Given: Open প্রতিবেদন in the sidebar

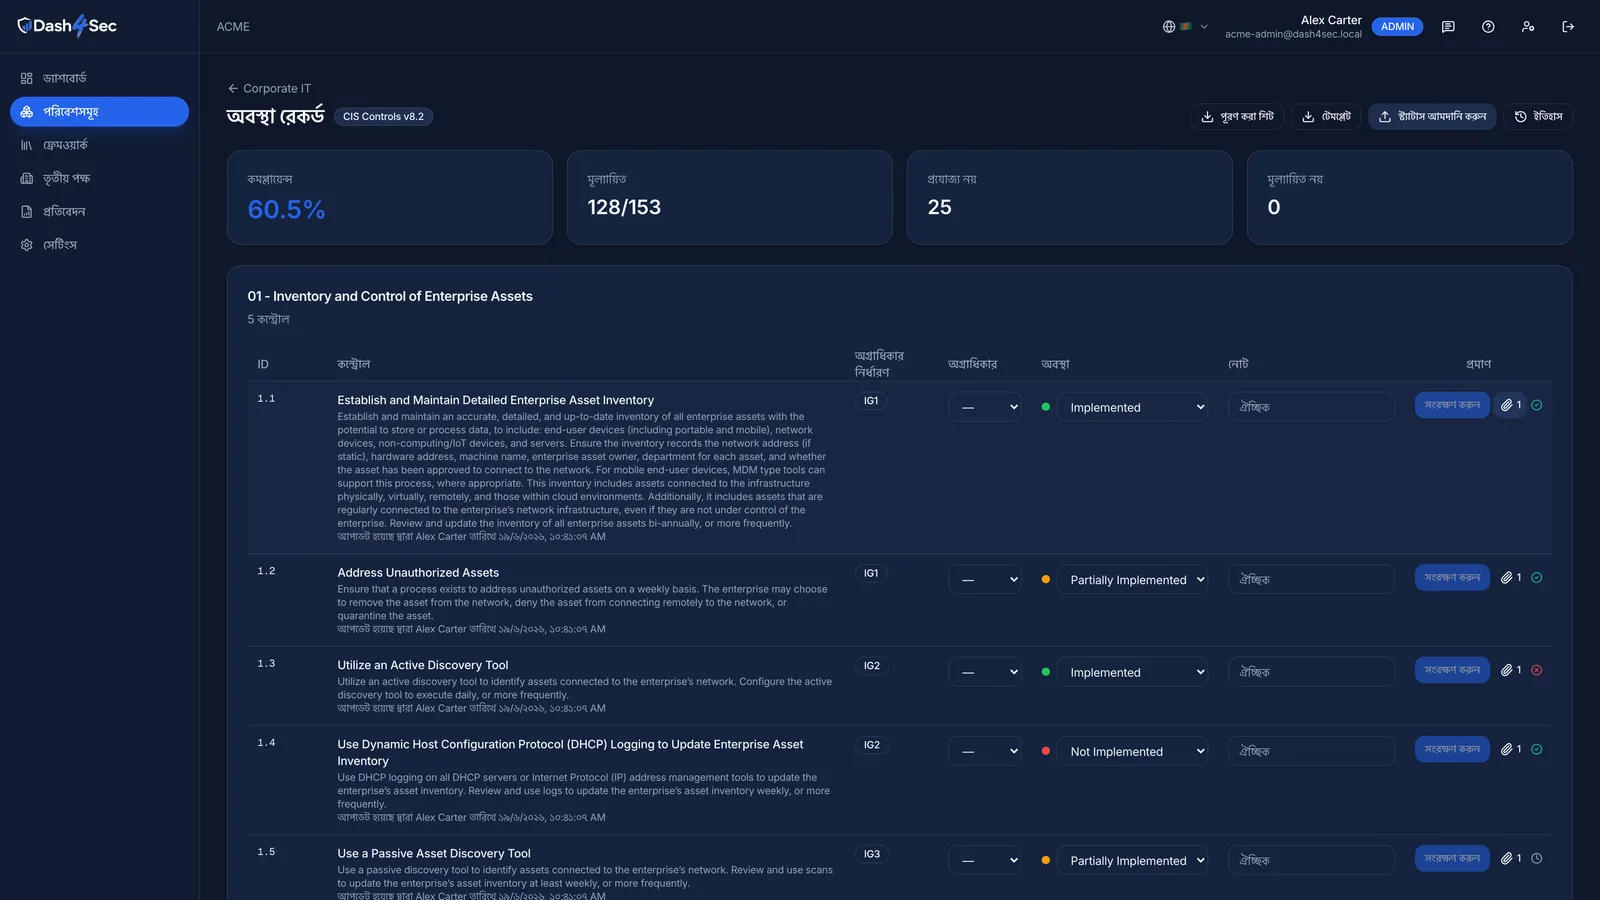Looking at the screenshot, I should click(99, 212).
